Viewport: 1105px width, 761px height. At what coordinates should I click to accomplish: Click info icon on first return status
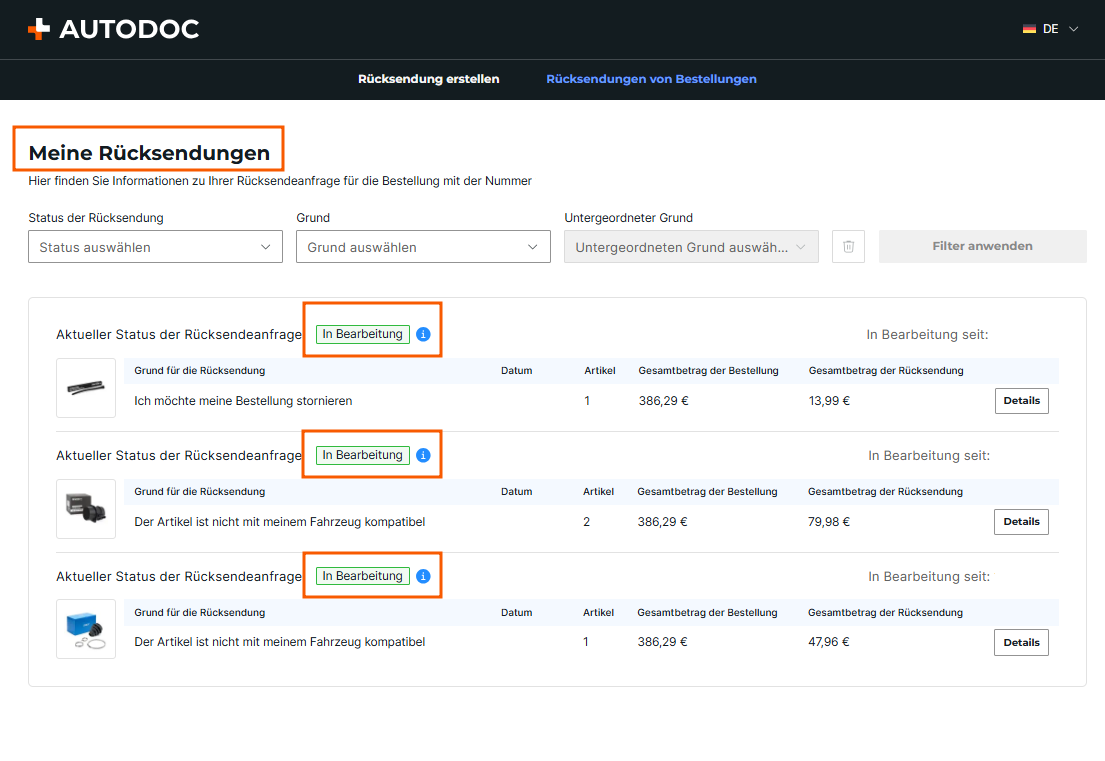point(423,334)
